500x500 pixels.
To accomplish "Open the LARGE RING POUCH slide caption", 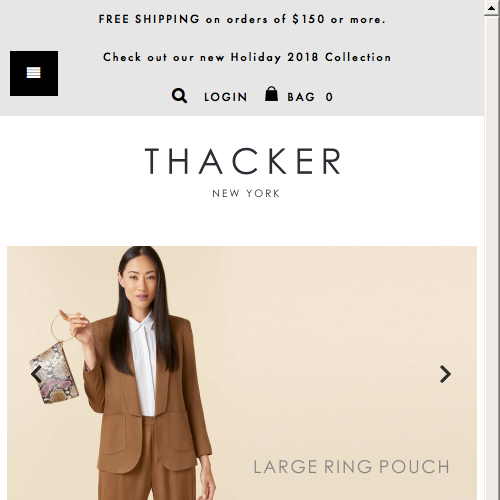I will point(351,467).
